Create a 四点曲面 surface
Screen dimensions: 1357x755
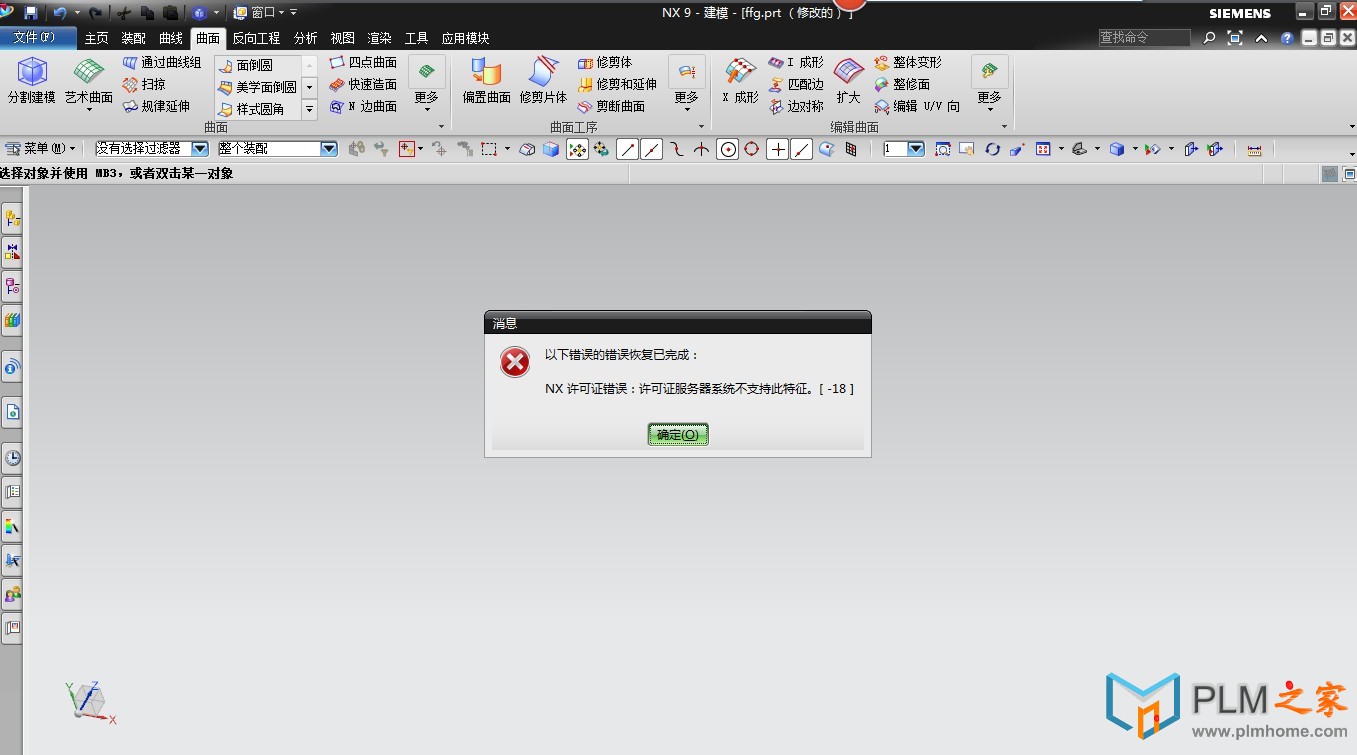[363, 62]
